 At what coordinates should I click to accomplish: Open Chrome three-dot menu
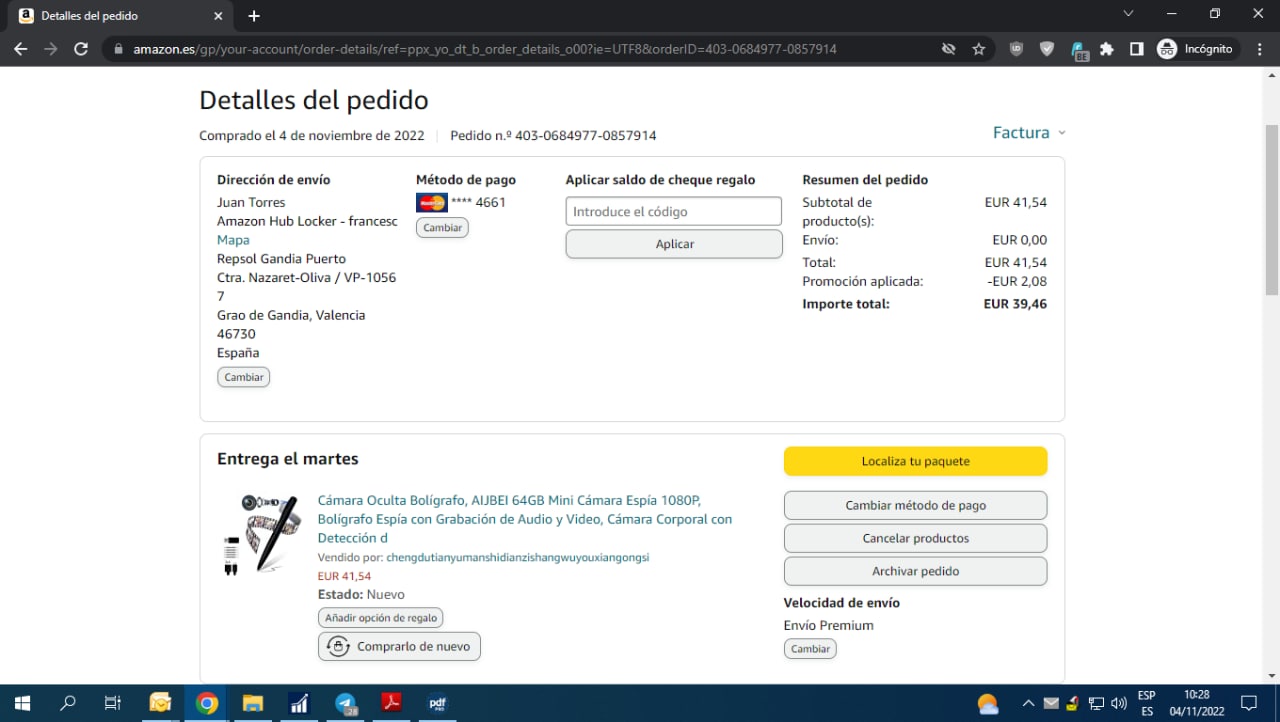(x=1259, y=49)
